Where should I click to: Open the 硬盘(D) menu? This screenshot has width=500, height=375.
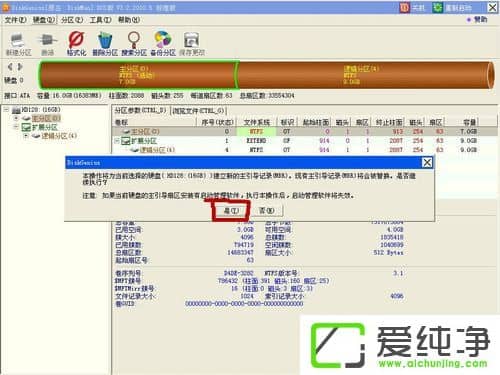coord(44,20)
